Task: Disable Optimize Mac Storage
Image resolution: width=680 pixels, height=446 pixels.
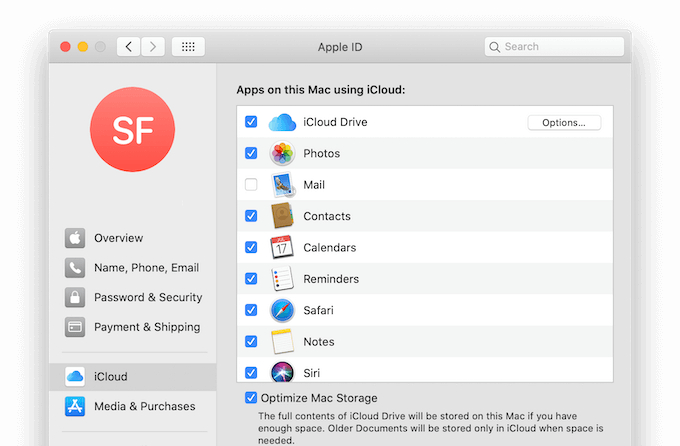Action: click(x=251, y=398)
